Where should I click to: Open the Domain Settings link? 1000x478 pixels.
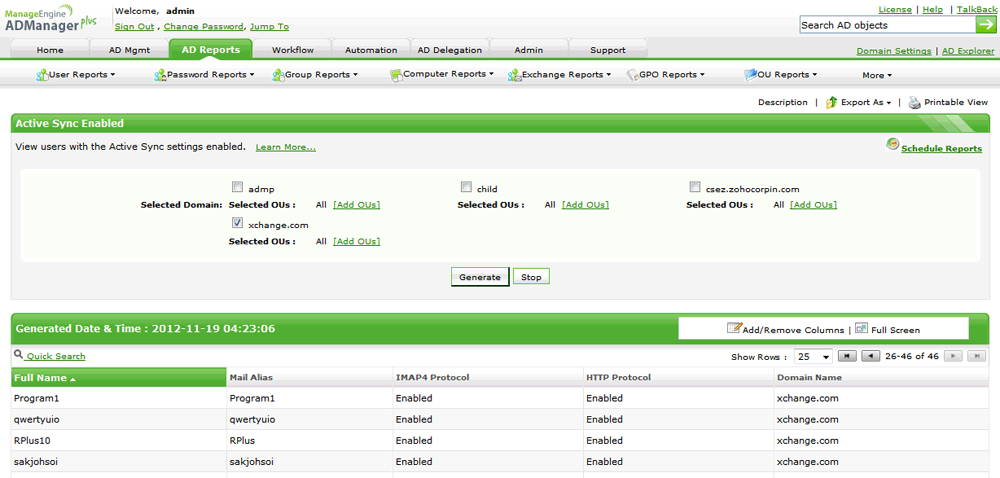point(893,51)
